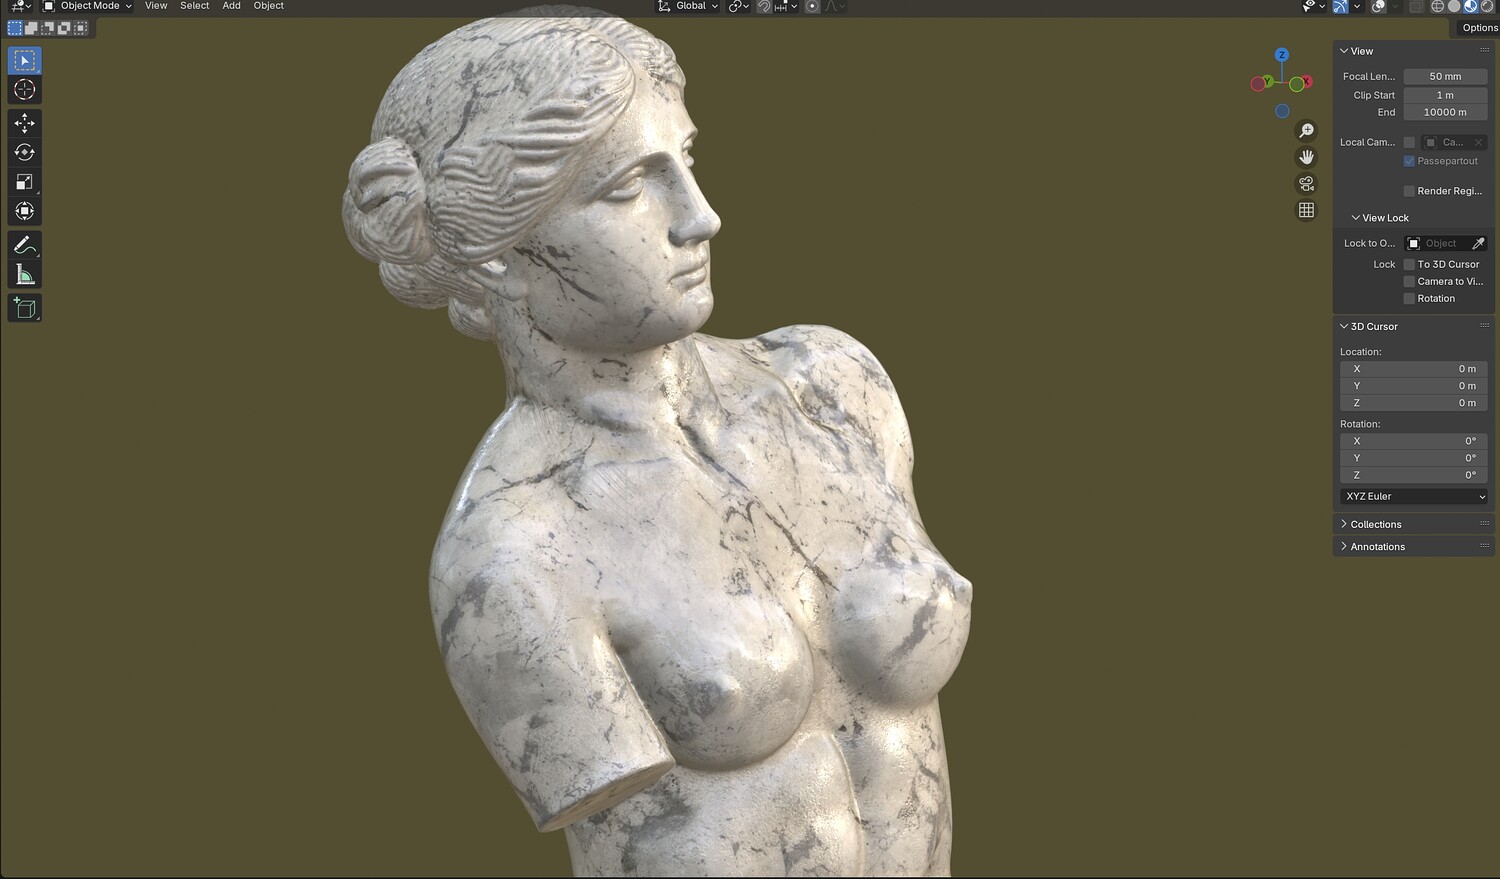Click 3D Cursor Rotation X field
The image size is (1500, 879).
click(x=1414, y=441)
